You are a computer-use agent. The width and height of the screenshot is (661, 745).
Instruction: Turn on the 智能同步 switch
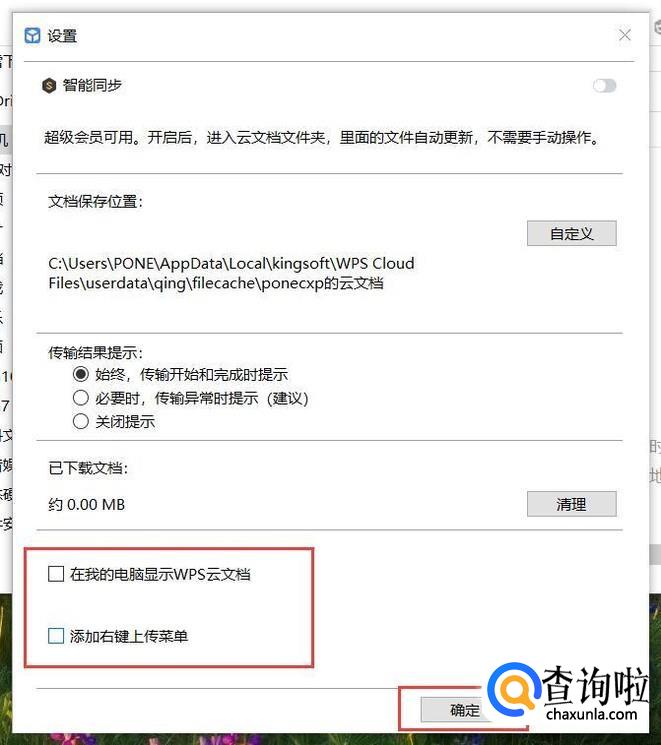pyautogui.click(x=604, y=86)
